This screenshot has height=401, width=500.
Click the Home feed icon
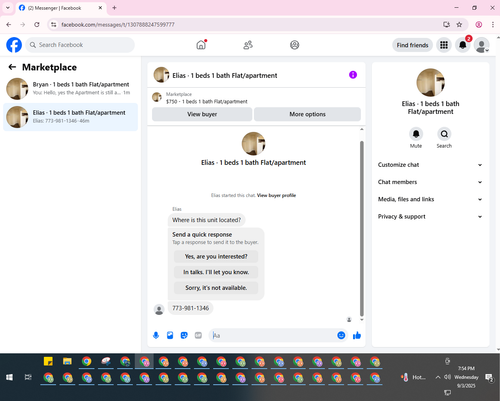[x=201, y=45]
